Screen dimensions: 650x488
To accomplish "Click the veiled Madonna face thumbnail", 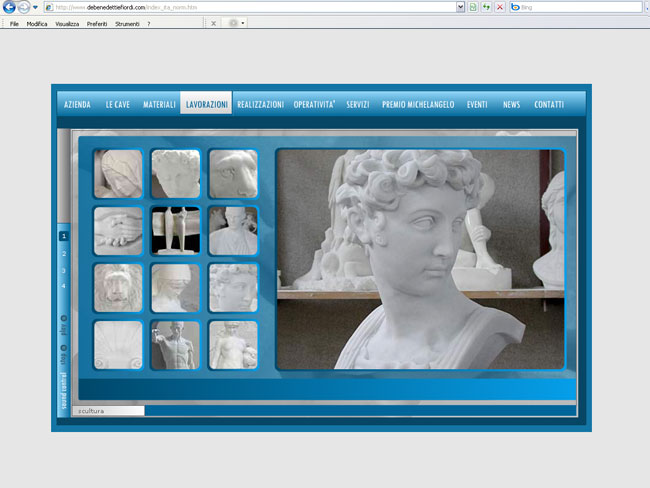I will tap(118, 174).
